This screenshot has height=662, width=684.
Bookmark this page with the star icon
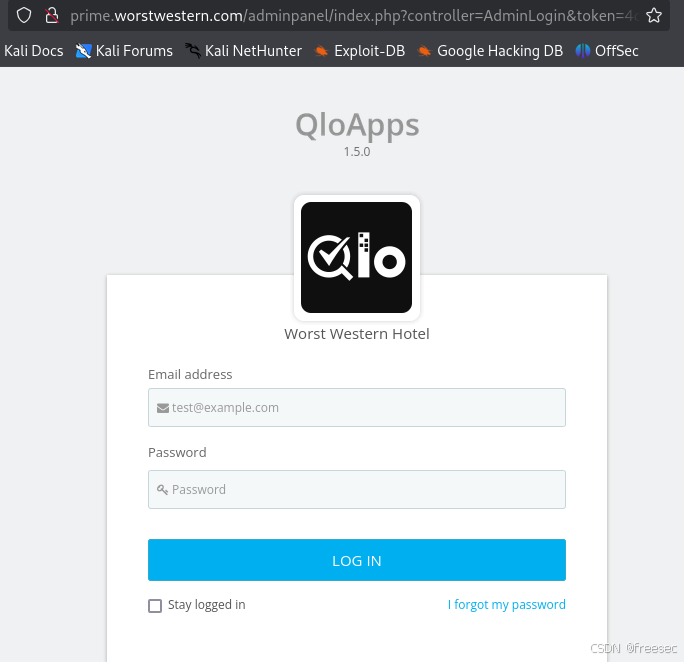(654, 15)
